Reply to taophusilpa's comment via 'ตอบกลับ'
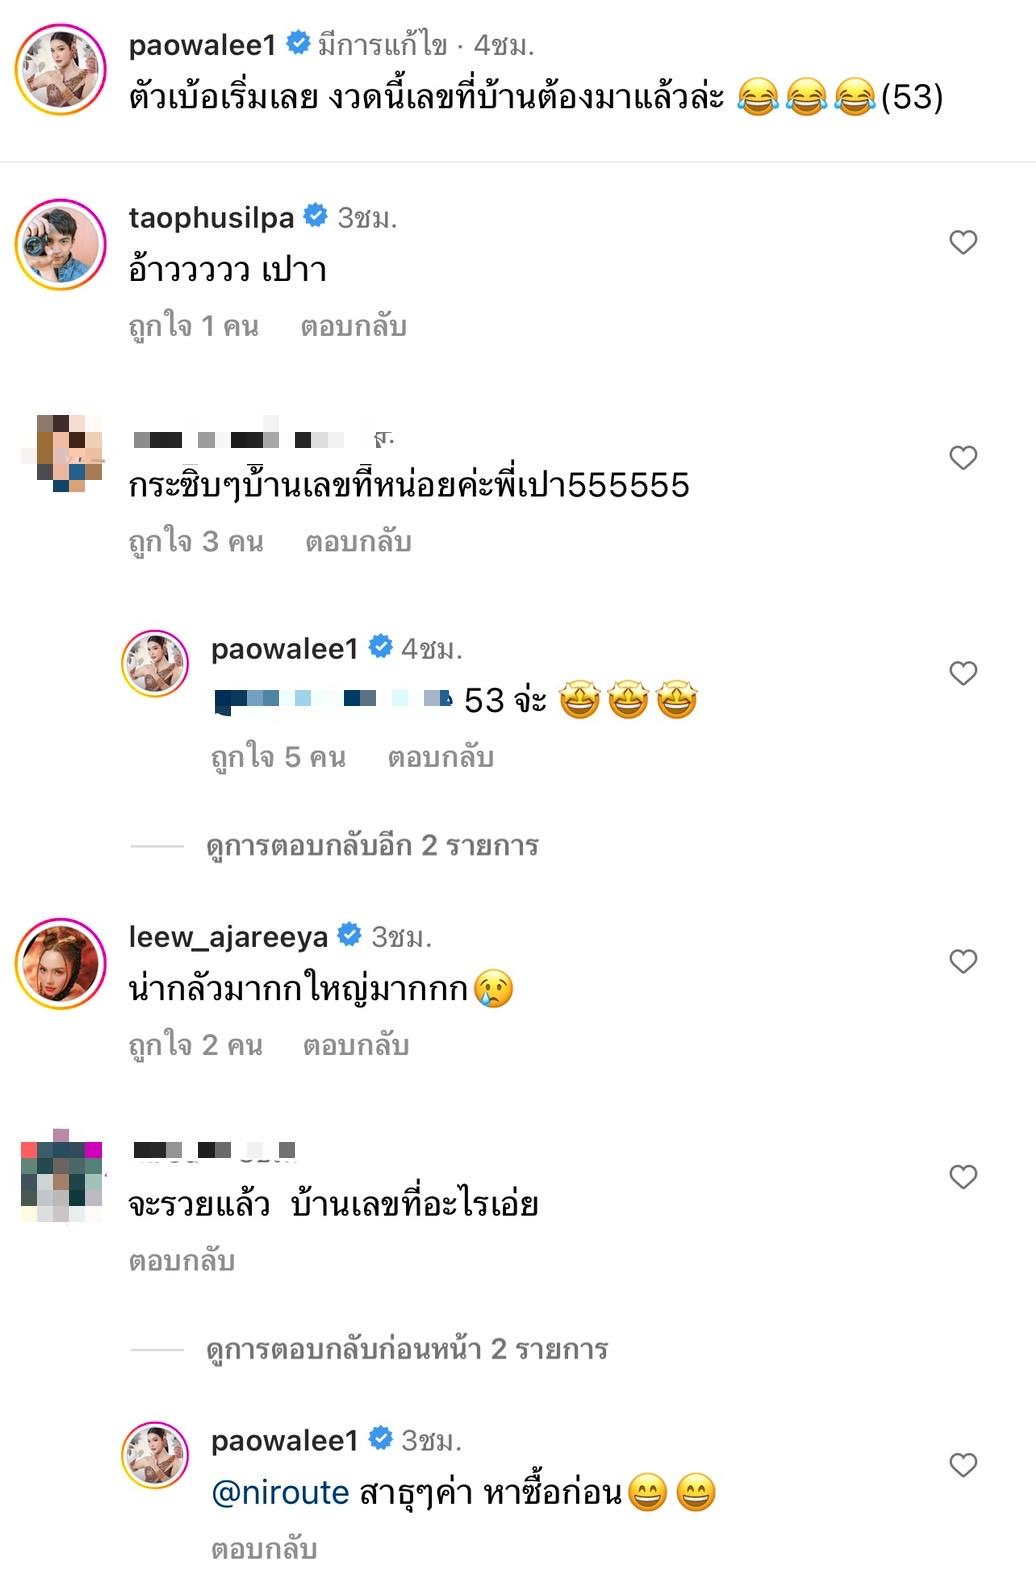1036x1582 pixels. point(353,327)
